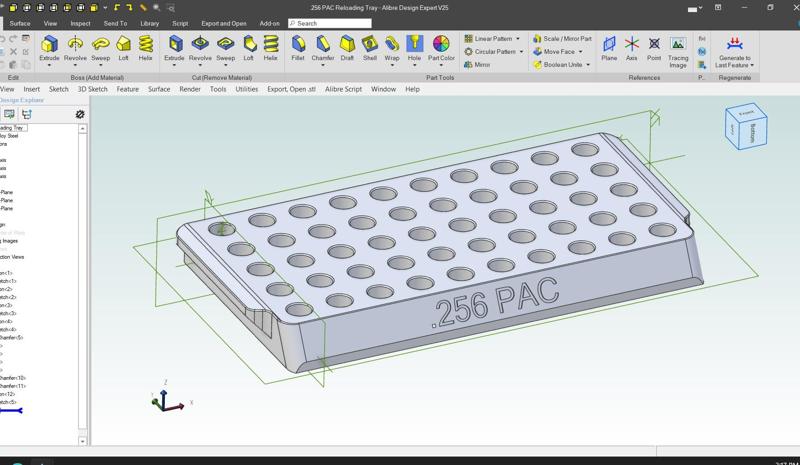The image size is (800, 465).
Task: Click the Scale / Mirror Part button
Action: coord(561,39)
